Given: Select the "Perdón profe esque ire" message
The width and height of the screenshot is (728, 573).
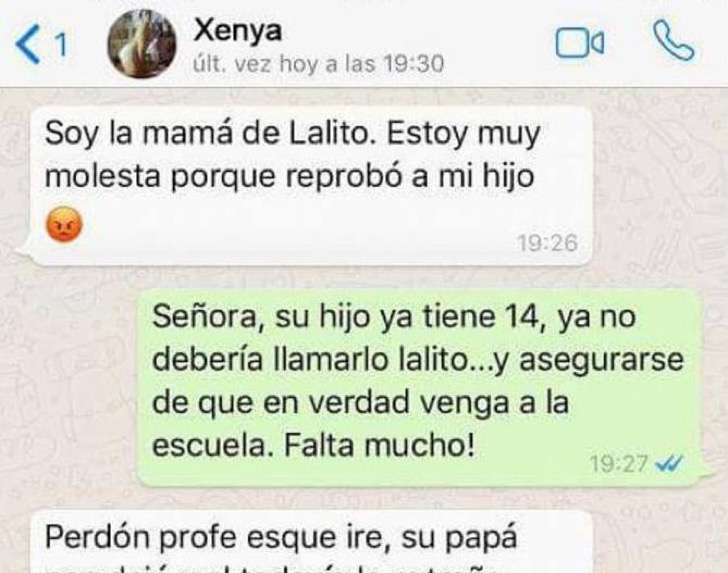Looking at the screenshot, I should coord(281,537).
